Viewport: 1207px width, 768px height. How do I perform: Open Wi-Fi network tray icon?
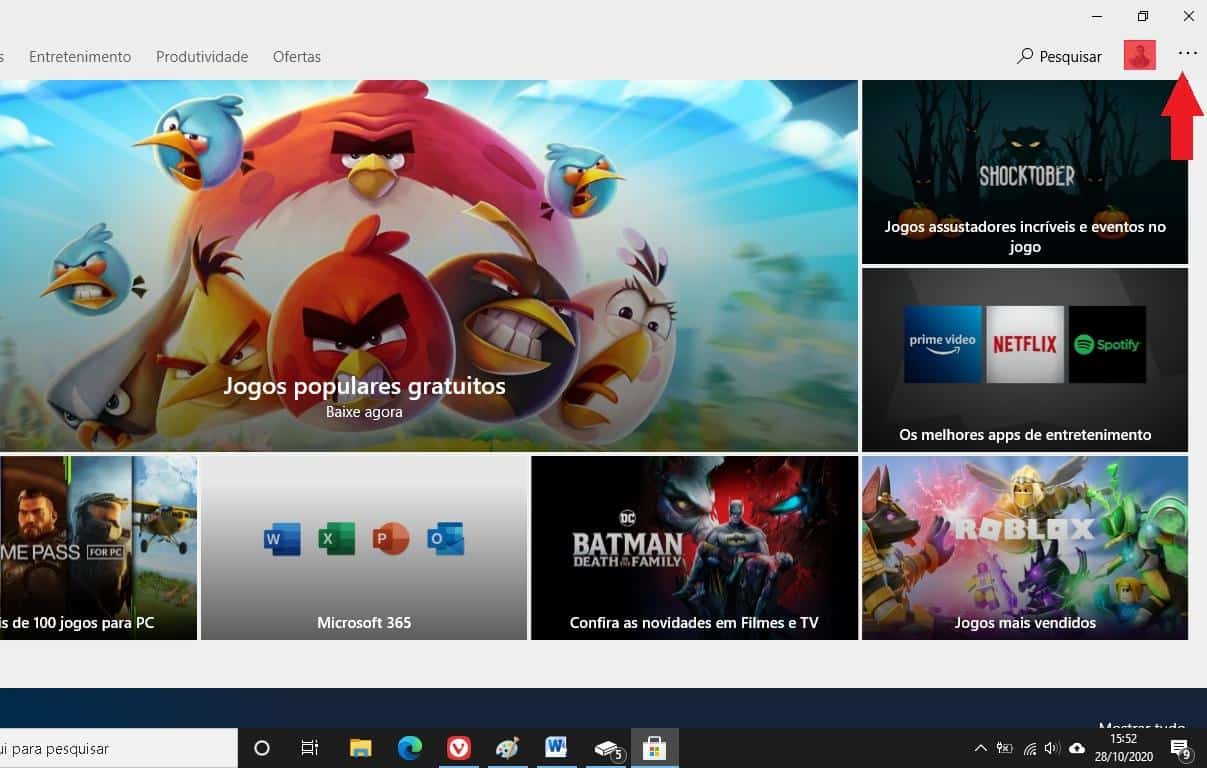click(1029, 748)
